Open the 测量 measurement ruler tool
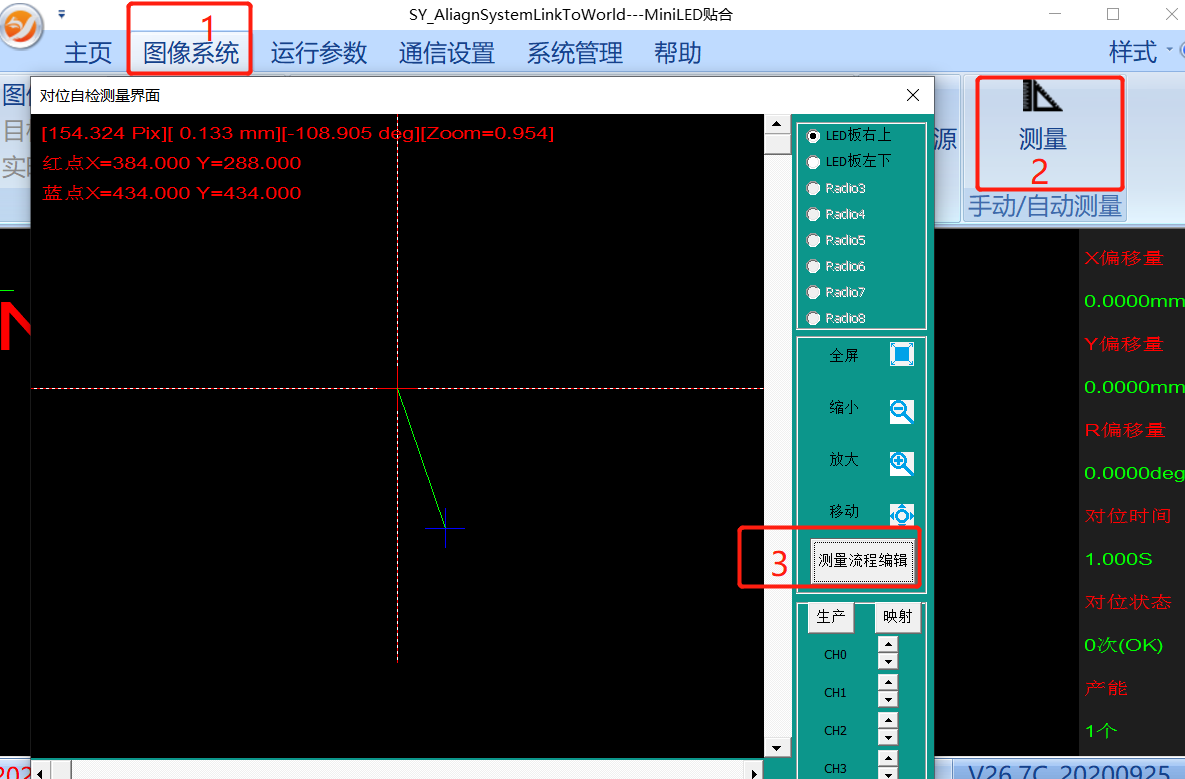This screenshot has width=1185, height=779. point(1043,120)
